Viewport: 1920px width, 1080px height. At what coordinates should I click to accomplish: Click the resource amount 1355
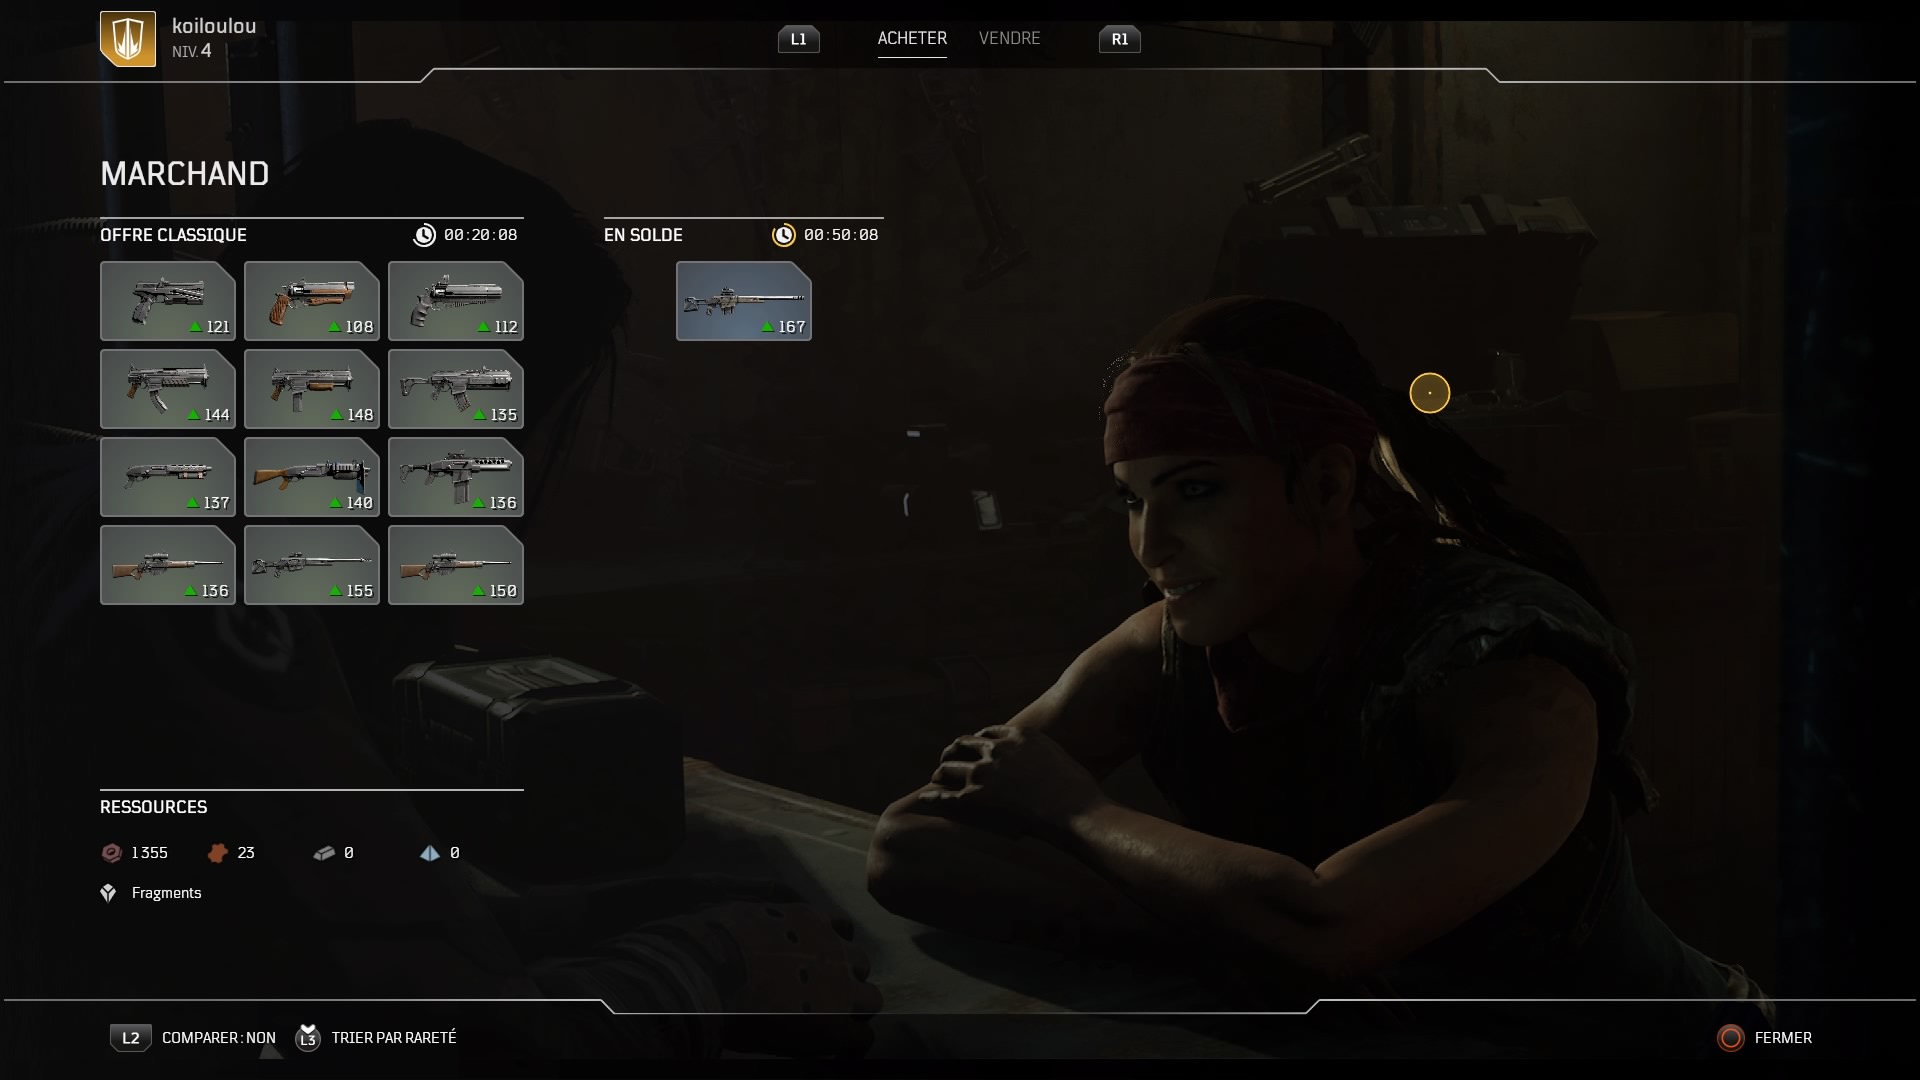pos(149,853)
